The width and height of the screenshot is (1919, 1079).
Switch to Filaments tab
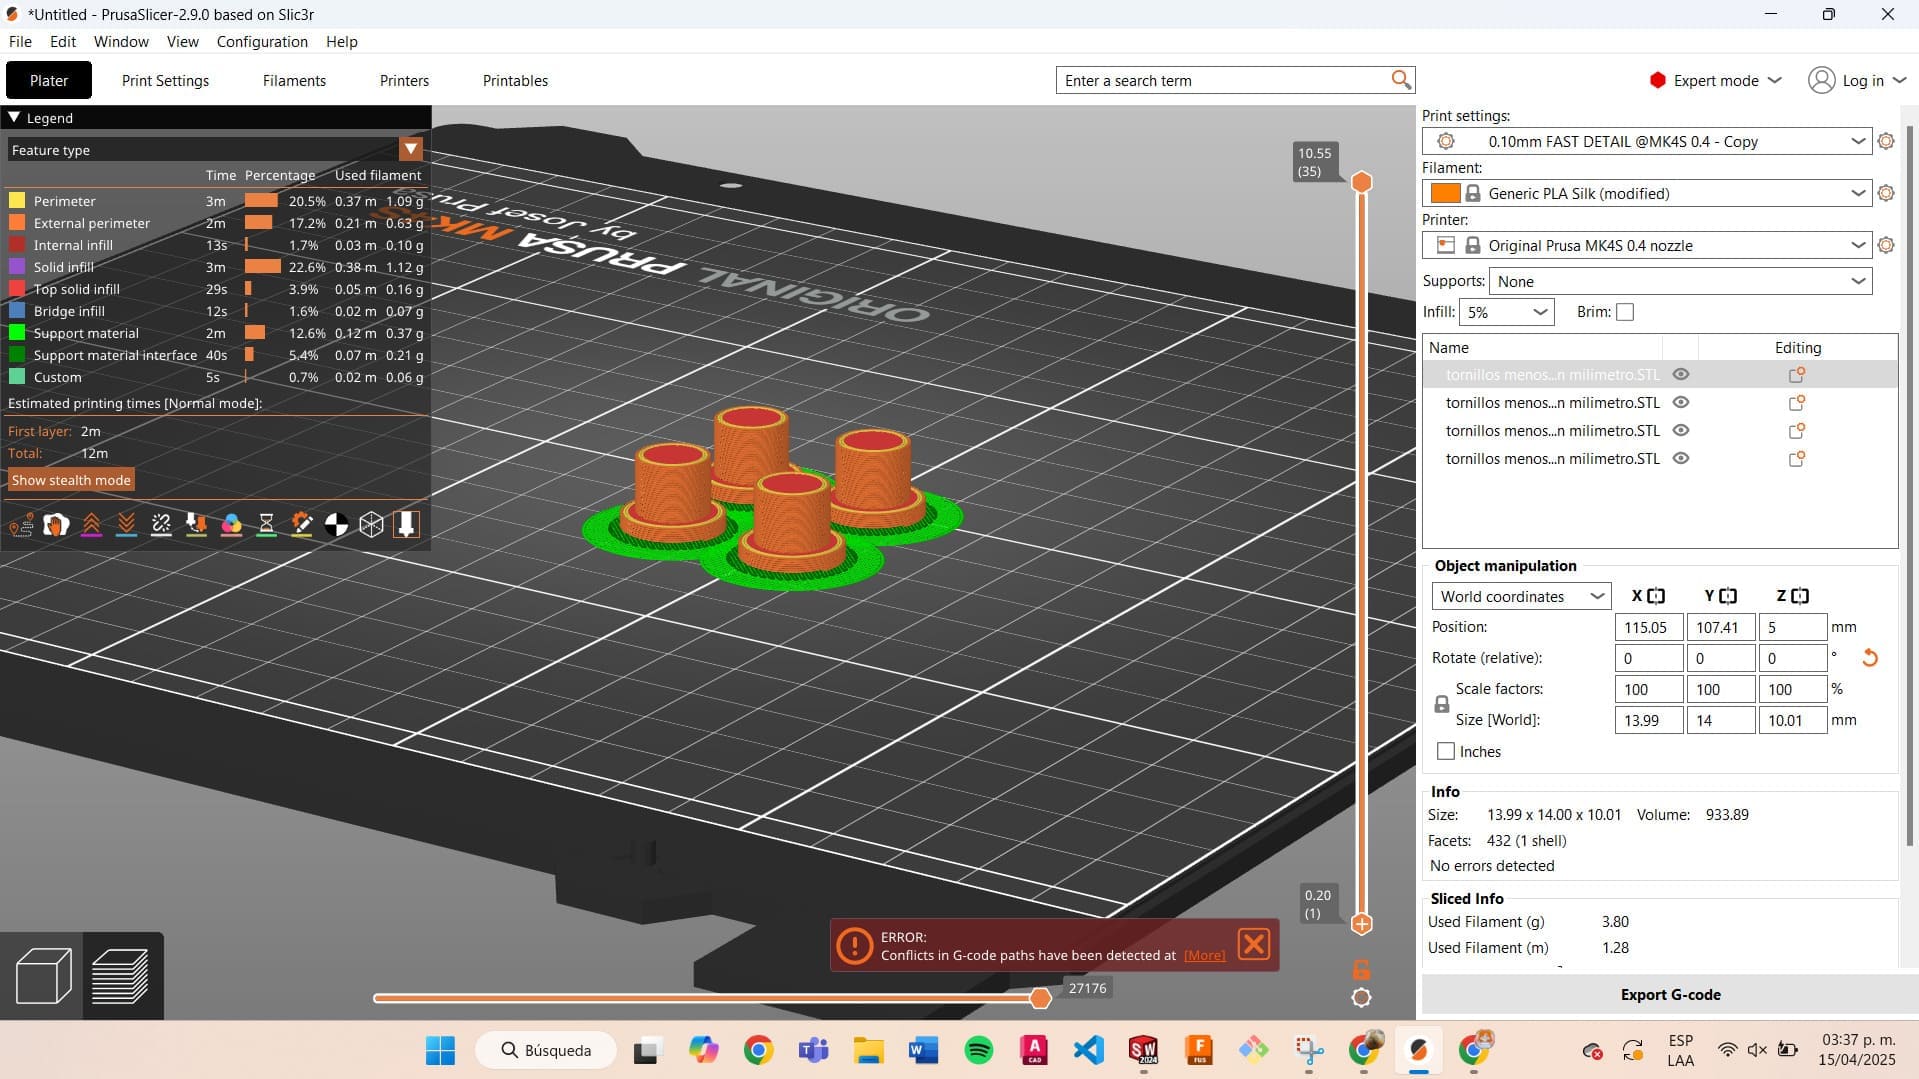tap(294, 80)
